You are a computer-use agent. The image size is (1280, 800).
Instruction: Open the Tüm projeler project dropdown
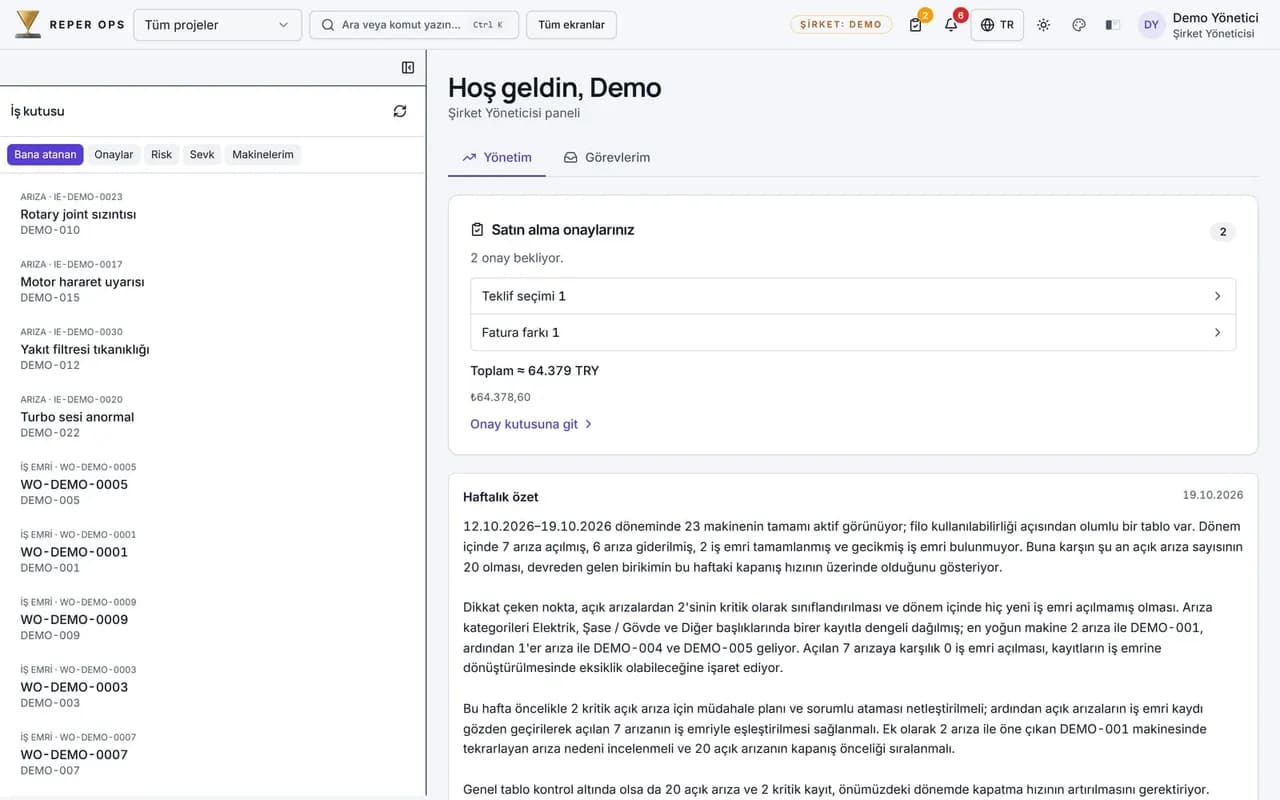coord(217,25)
